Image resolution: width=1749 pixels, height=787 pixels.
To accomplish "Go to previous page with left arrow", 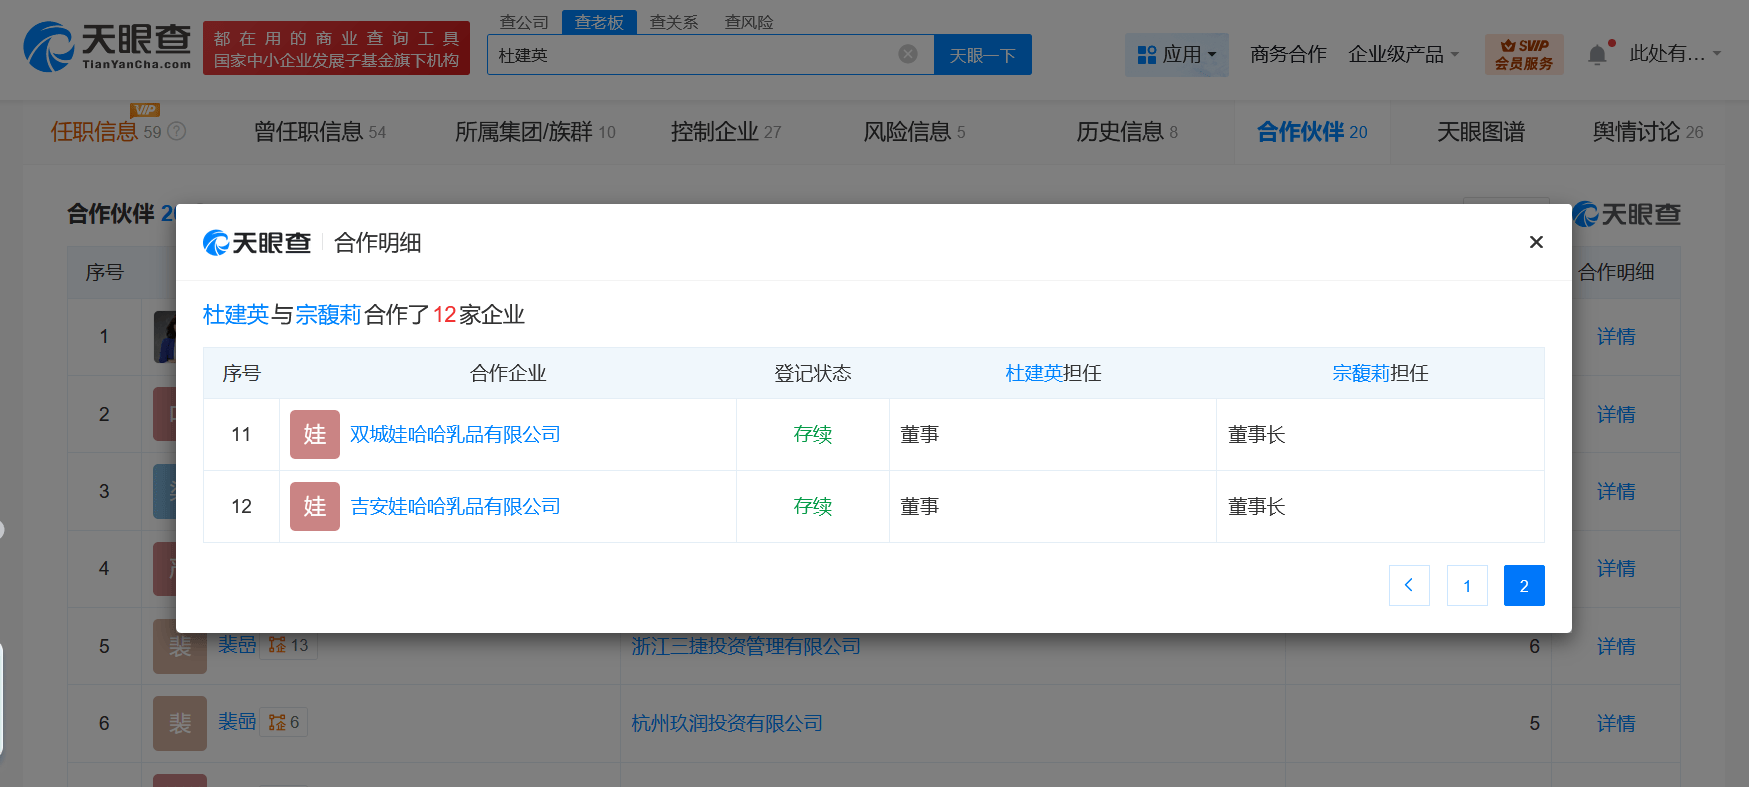I will click(1409, 585).
